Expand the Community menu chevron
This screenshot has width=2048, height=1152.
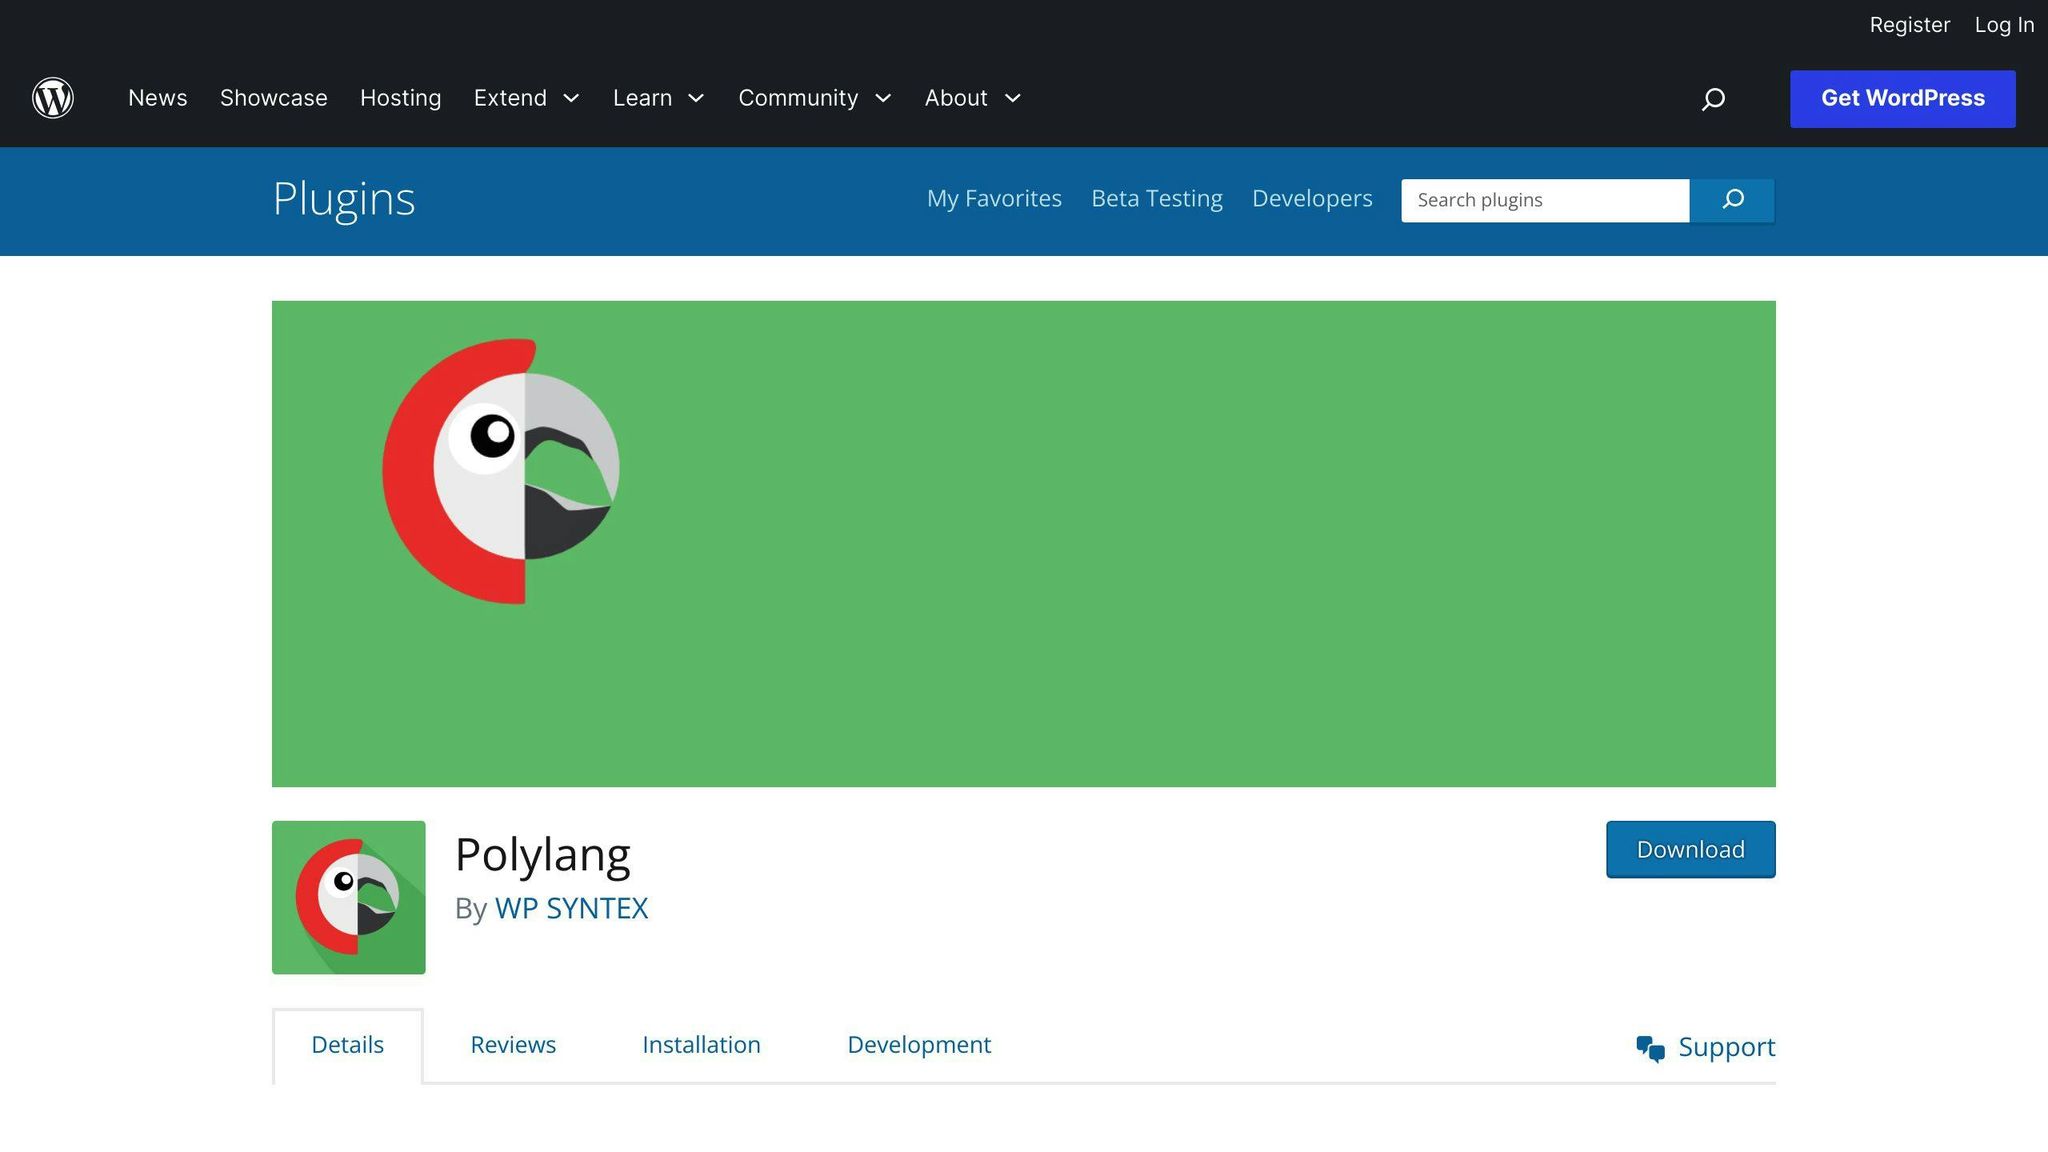[x=883, y=98]
